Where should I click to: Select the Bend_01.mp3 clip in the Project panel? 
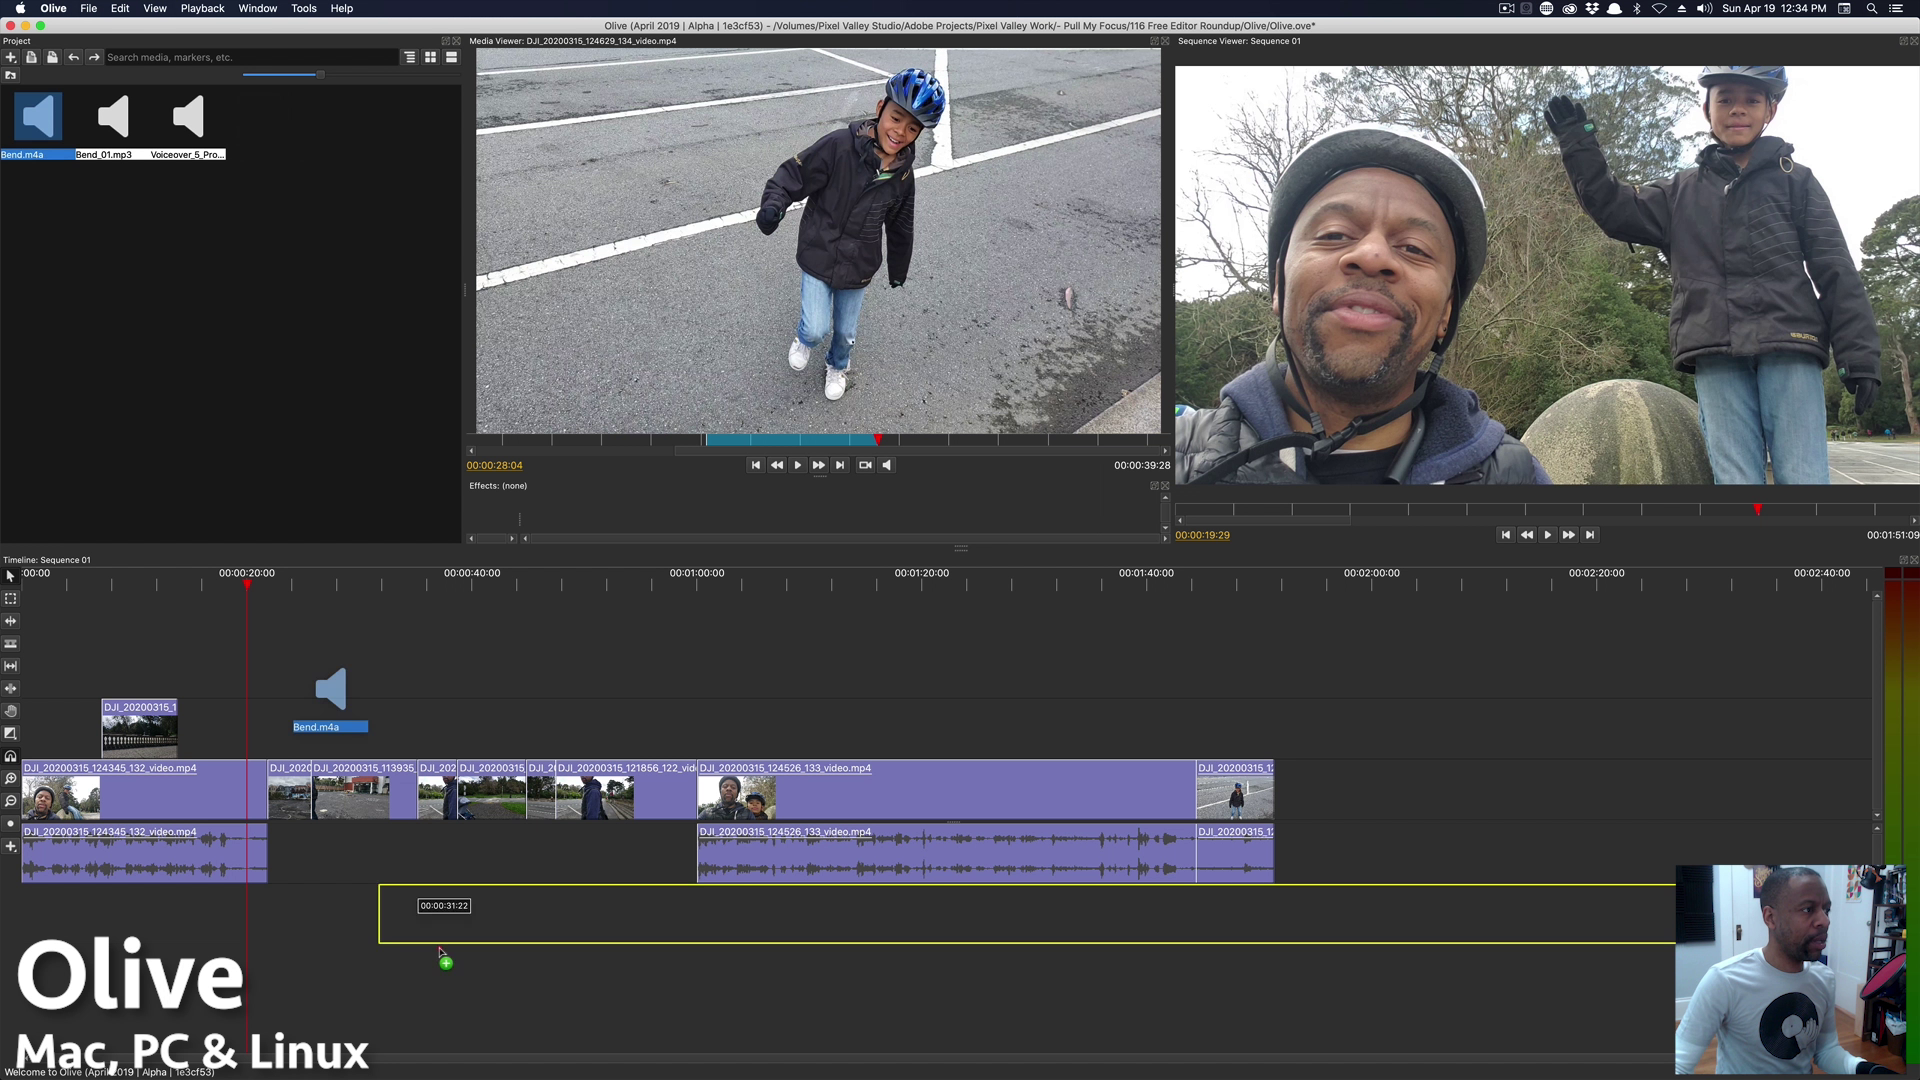(113, 117)
